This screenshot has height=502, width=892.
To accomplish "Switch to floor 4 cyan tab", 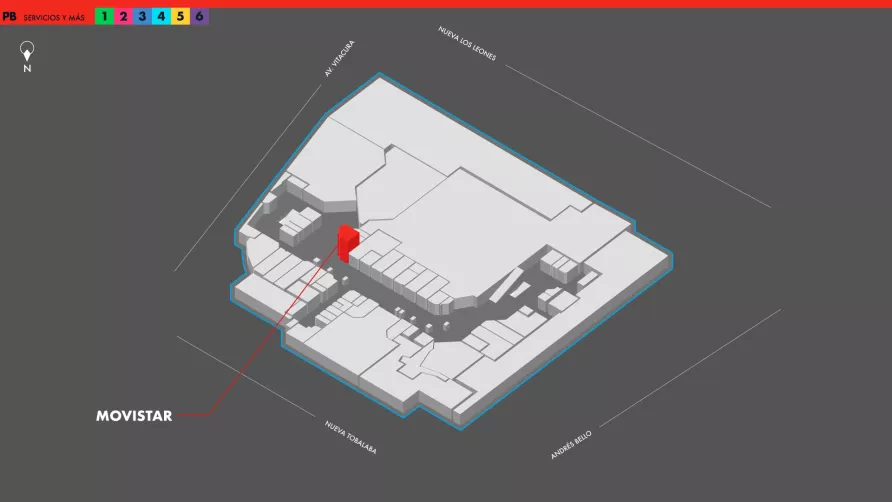I will coord(162,17).
